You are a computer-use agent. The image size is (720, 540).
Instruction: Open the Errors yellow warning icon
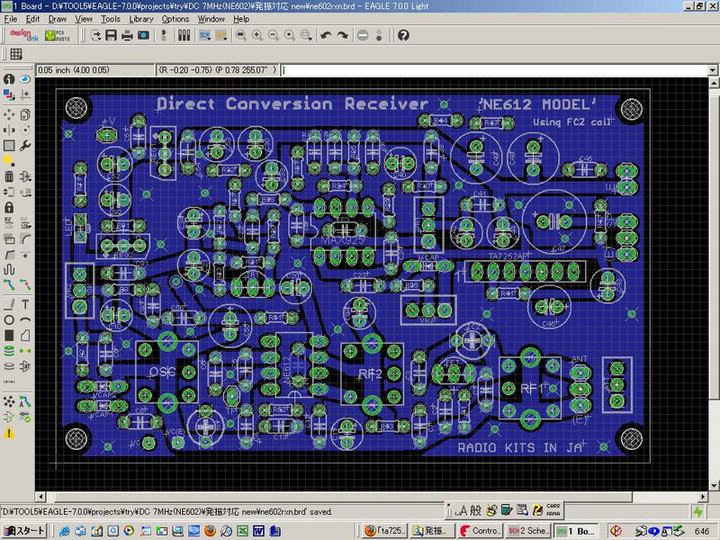point(9,432)
